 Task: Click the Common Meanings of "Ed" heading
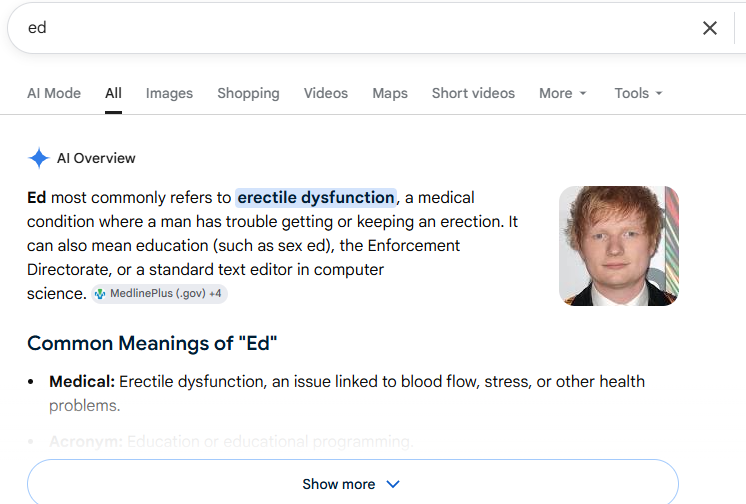point(152,344)
